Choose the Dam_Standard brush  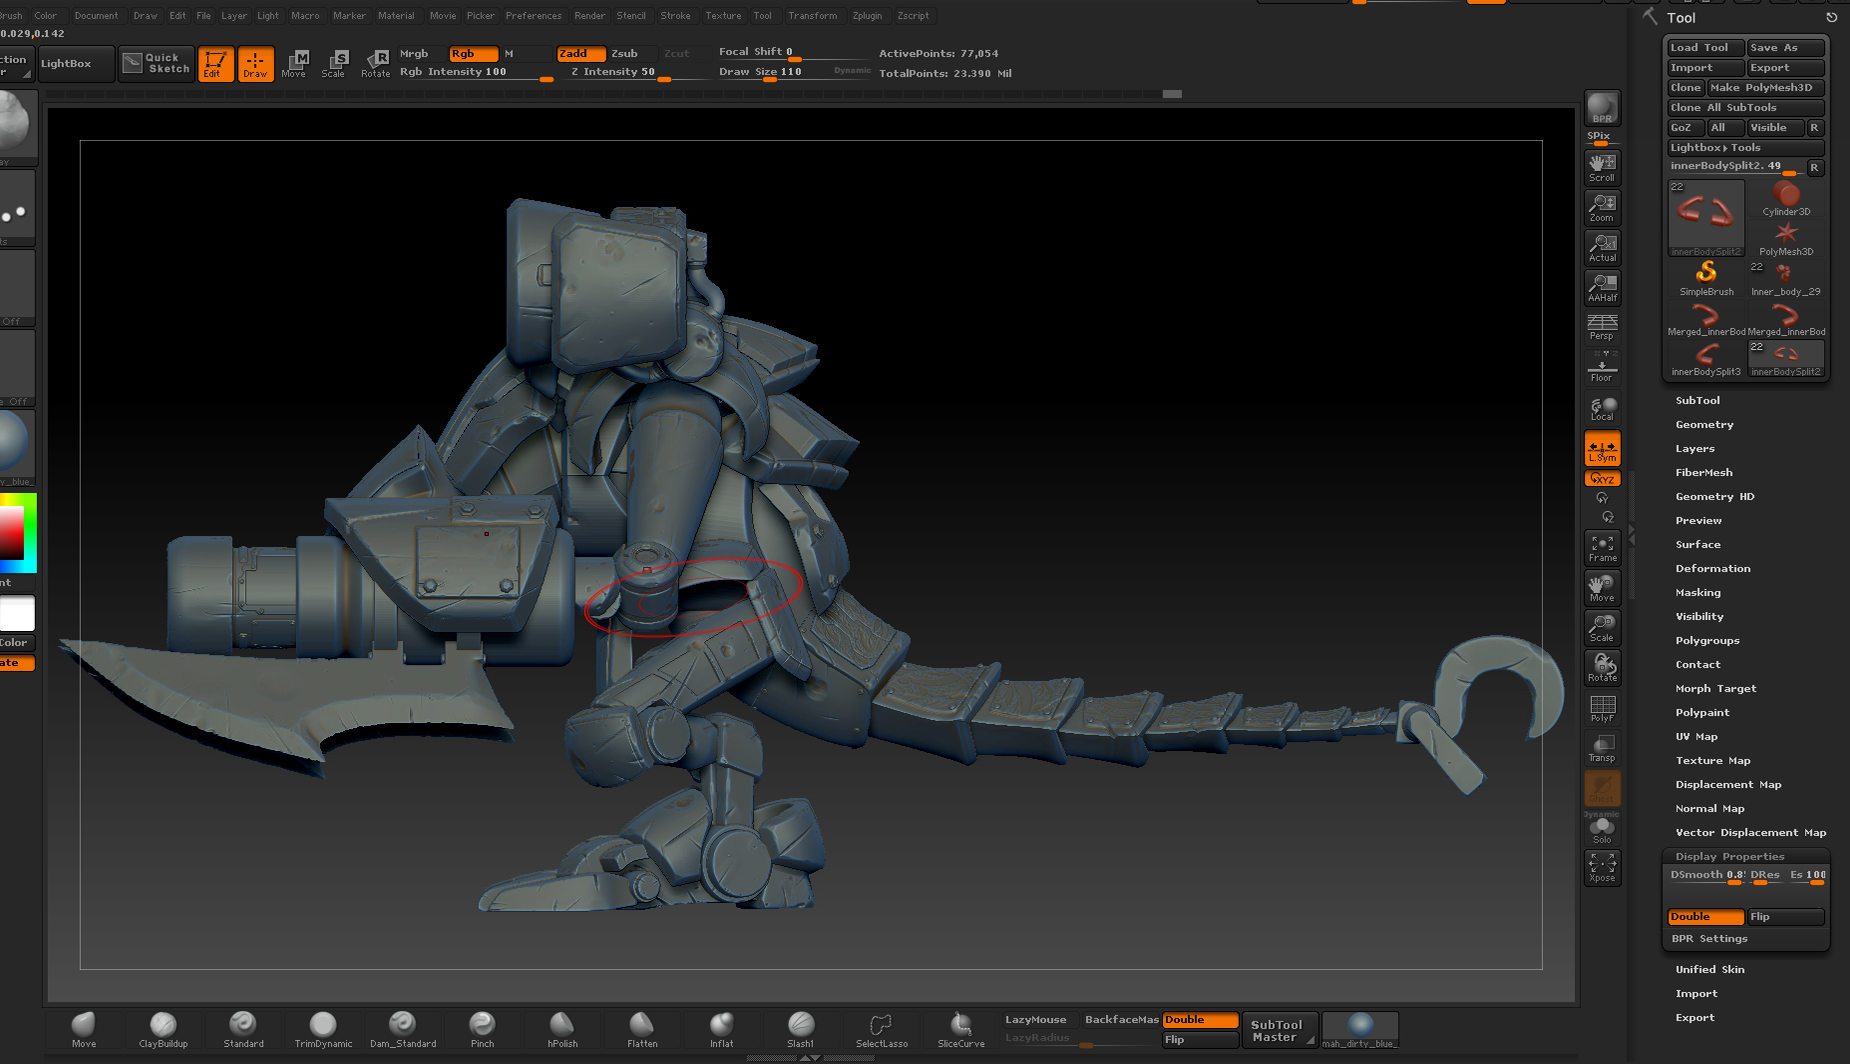click(x=403, y=1029)
